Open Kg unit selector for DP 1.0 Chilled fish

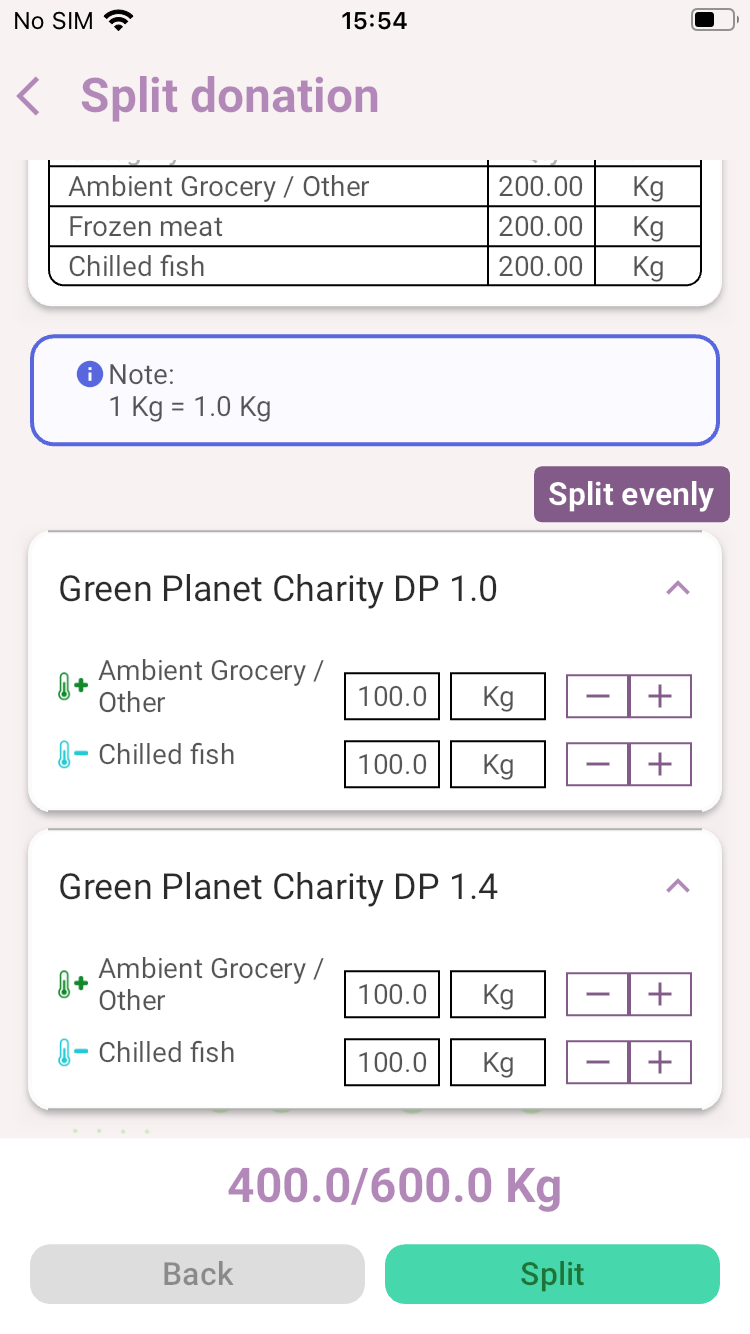click(498, 765)
